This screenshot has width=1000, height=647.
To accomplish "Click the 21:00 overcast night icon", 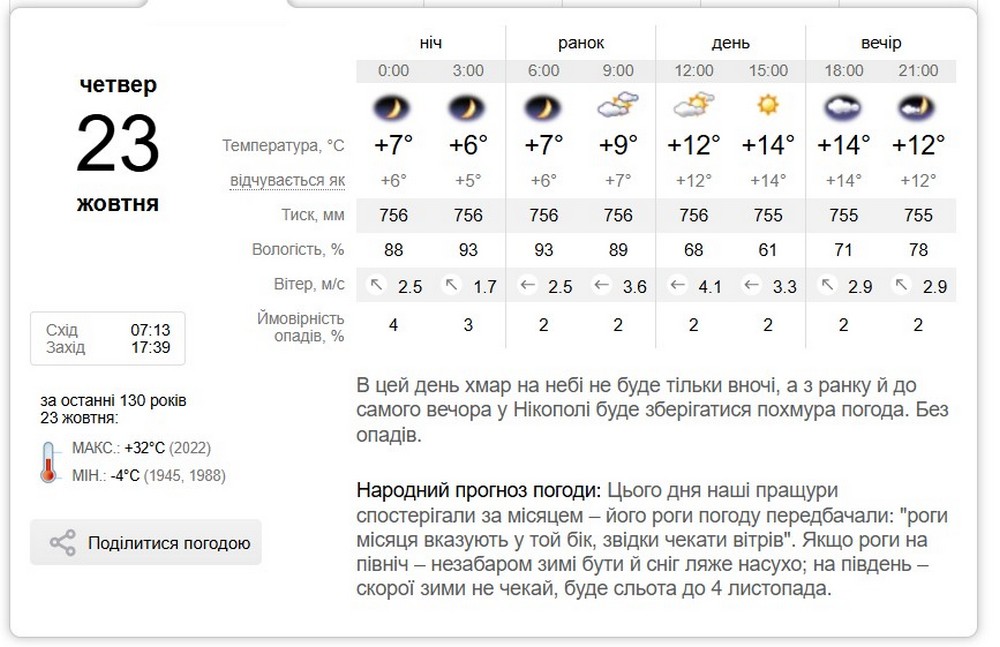I will coord(918,105).
